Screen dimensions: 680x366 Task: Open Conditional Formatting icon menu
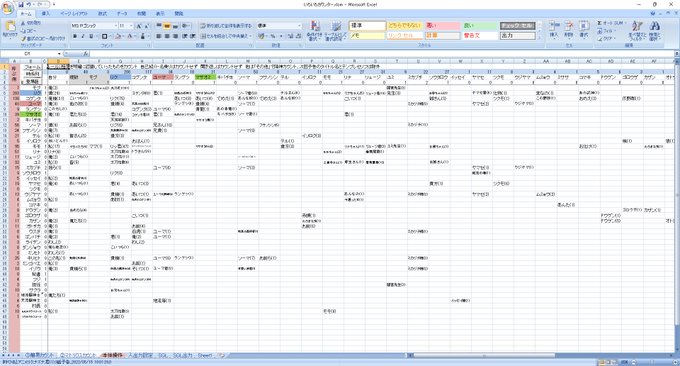pyautogui.click(x=315, y=26)
